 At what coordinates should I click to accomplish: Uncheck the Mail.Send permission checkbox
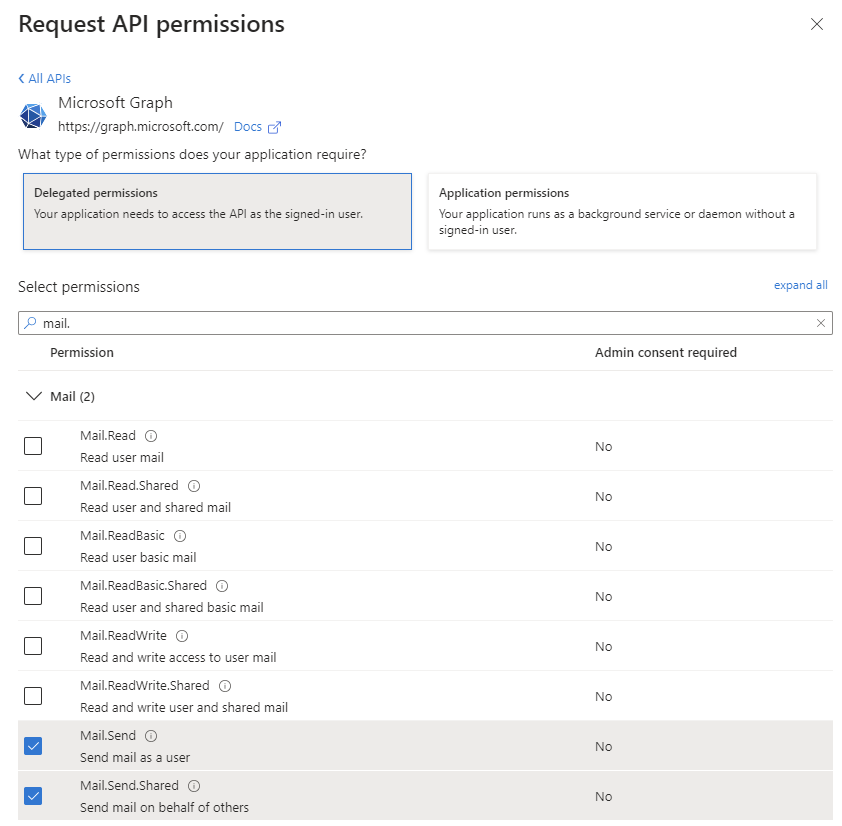(33, 746)
